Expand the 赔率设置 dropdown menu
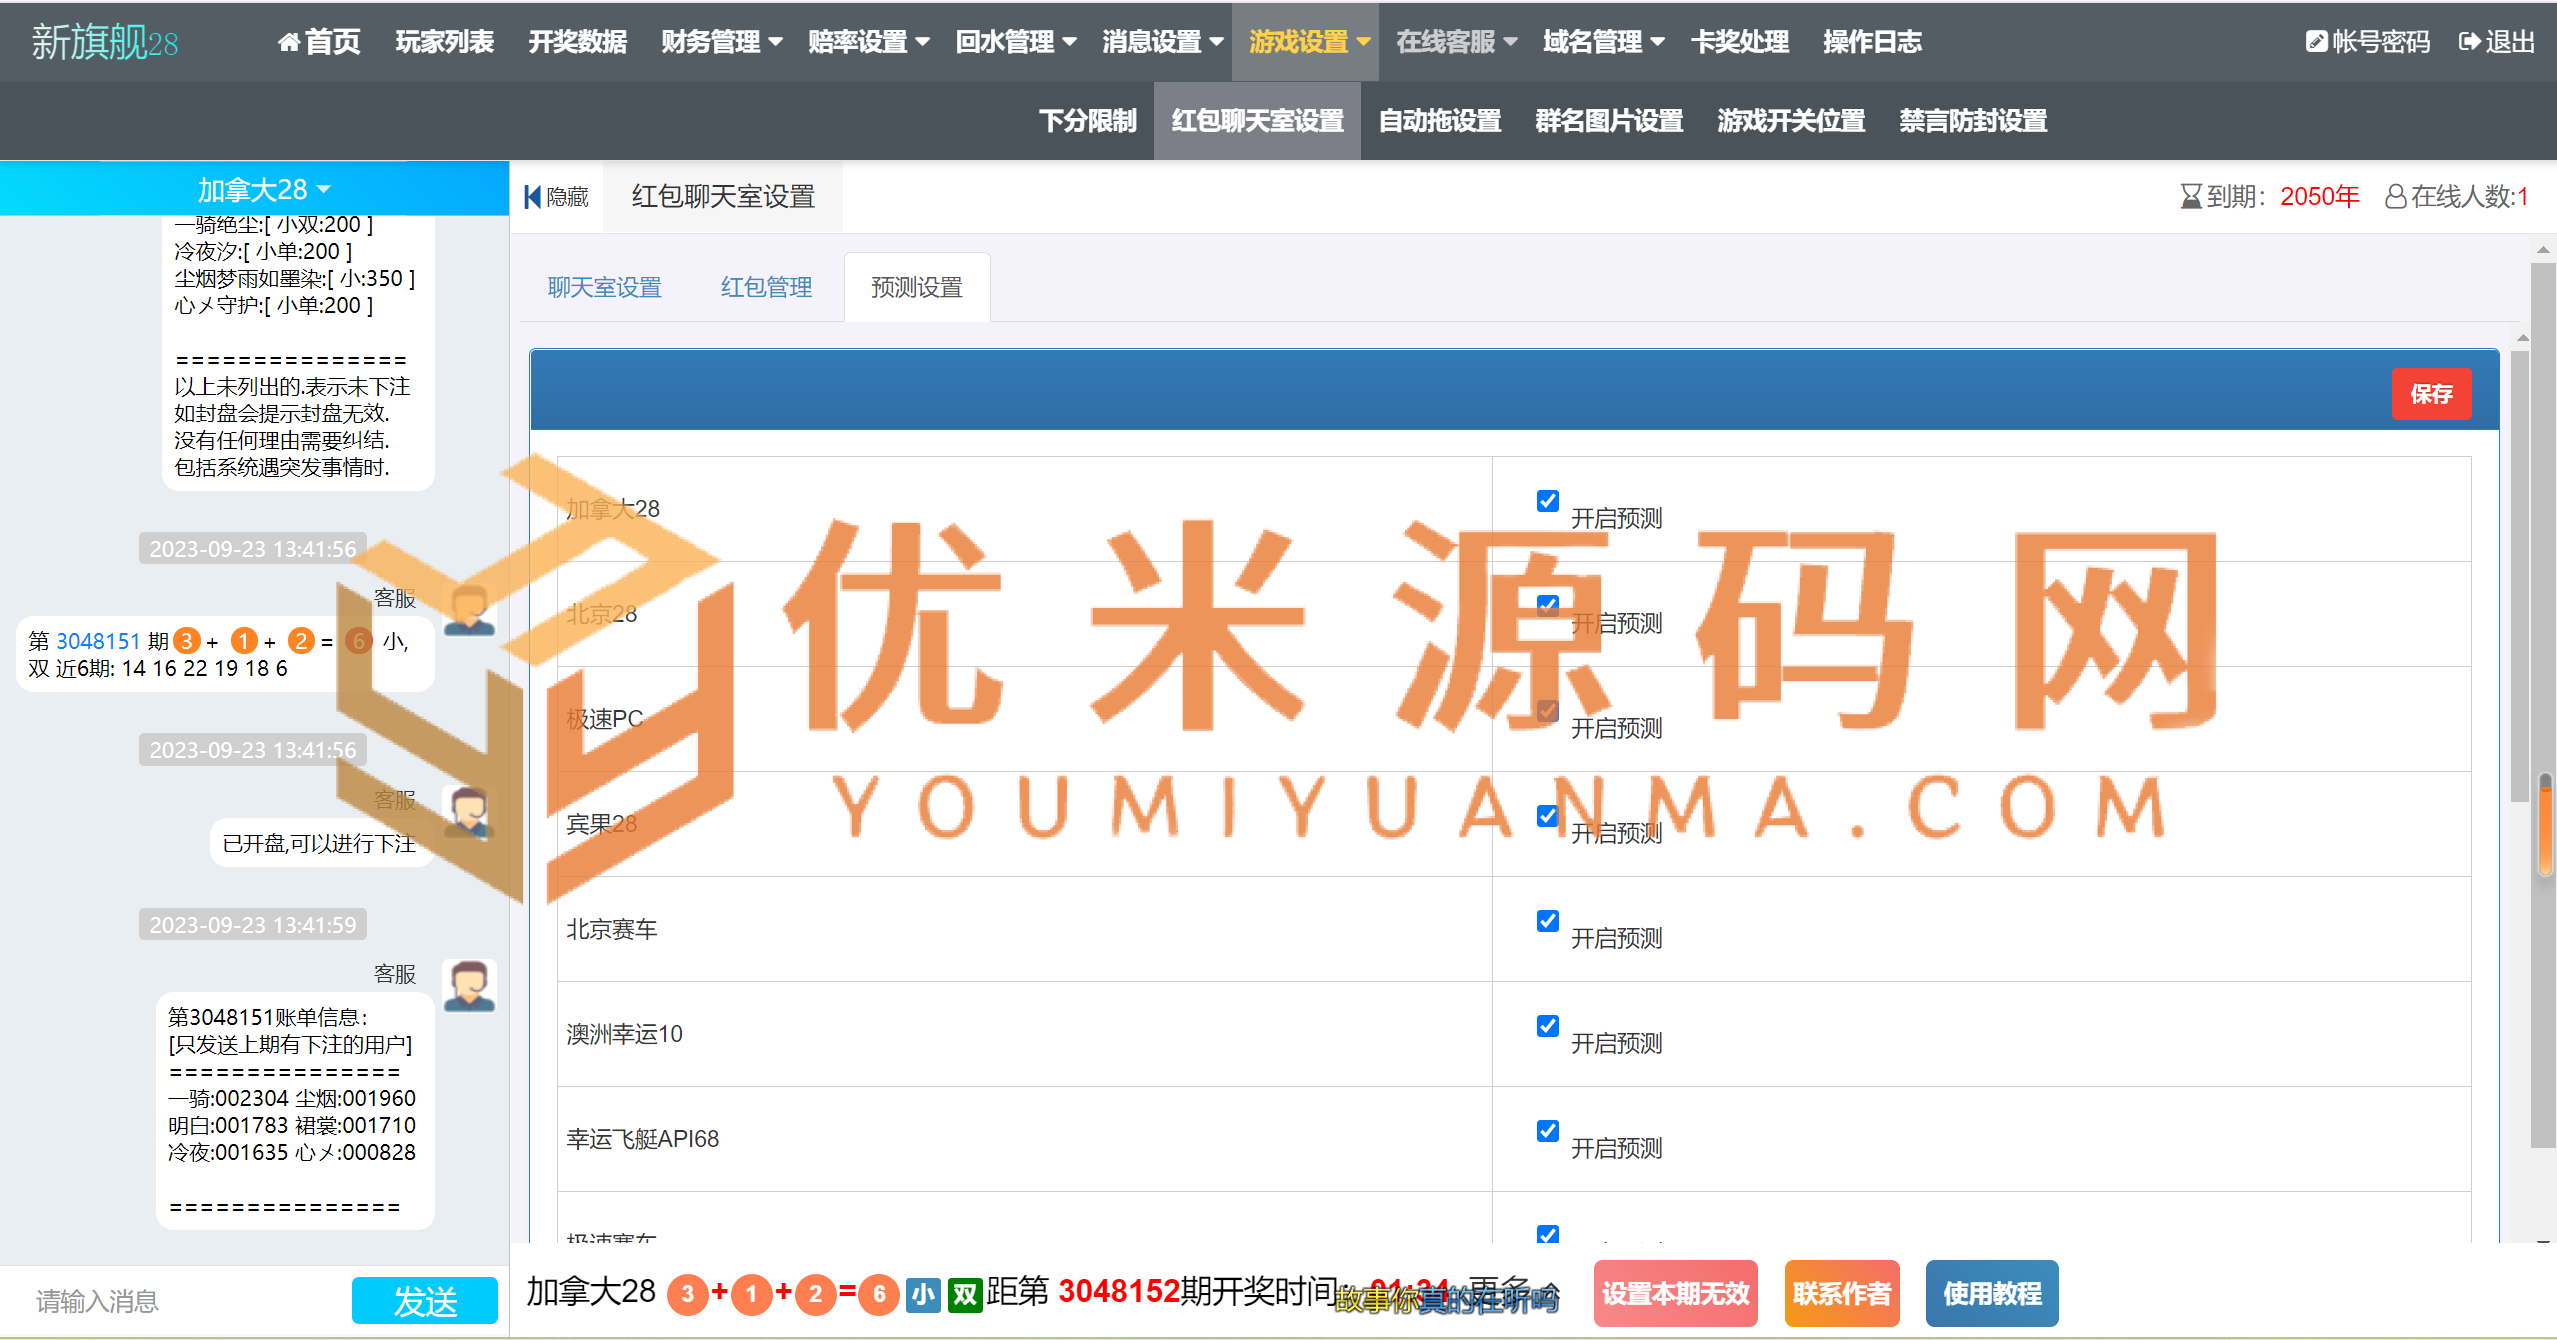This screenshot has height=1340, width=2557. click(868, 42)
